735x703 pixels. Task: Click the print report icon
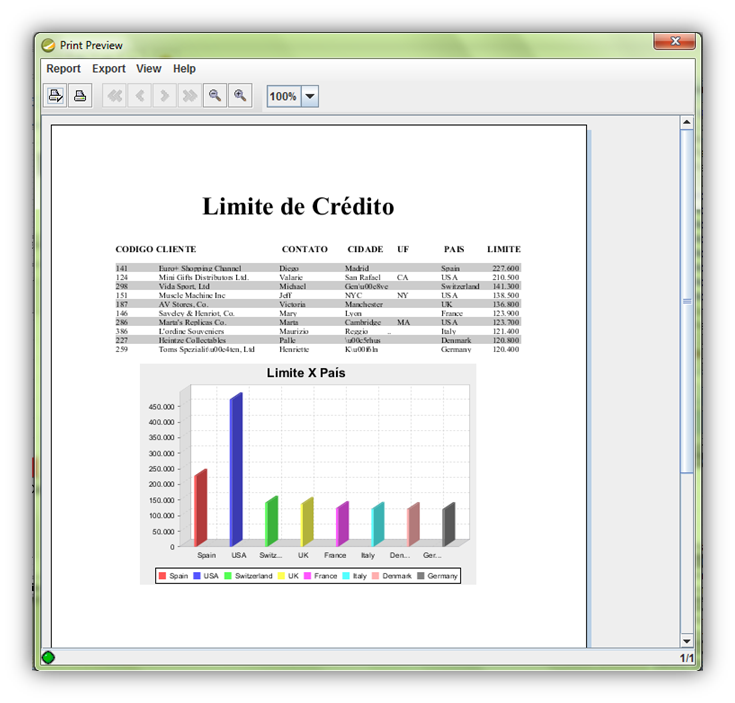(81, 96)
